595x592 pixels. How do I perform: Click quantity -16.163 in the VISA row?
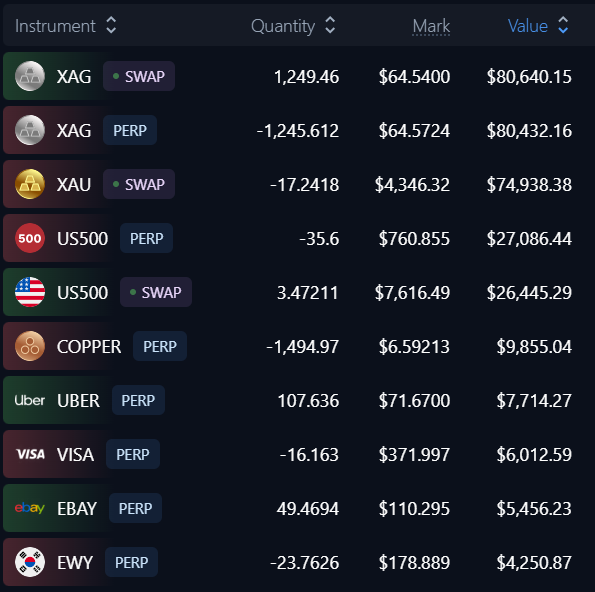[x=309, y=455]
